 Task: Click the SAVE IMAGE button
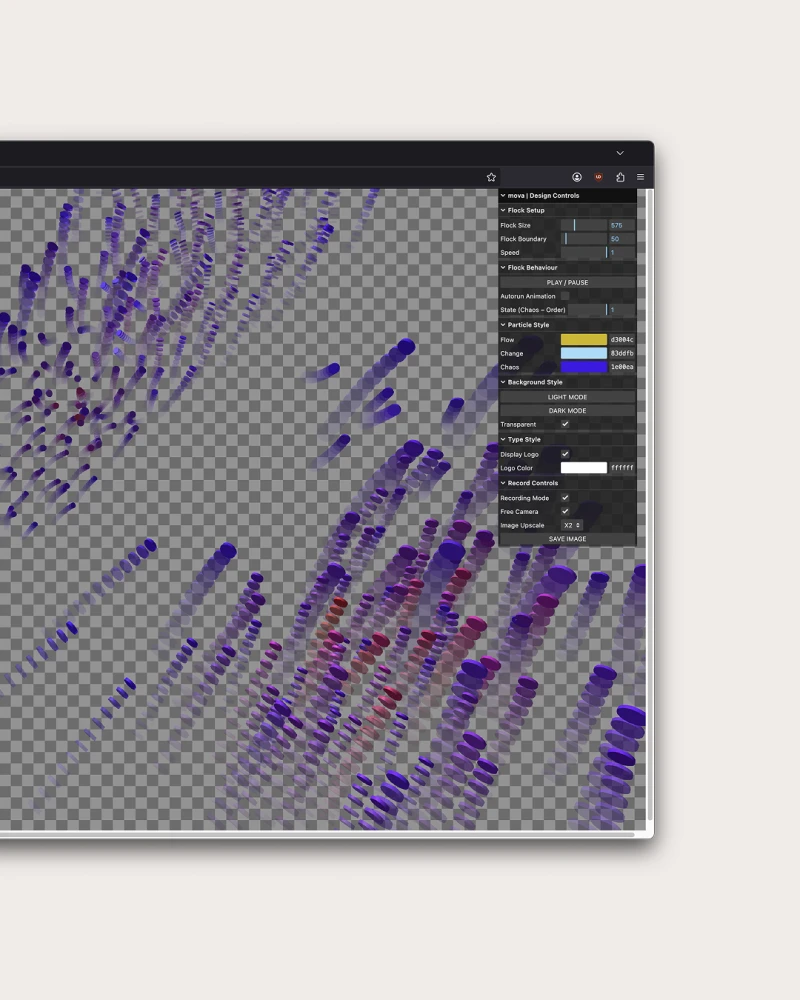[567, 539]
